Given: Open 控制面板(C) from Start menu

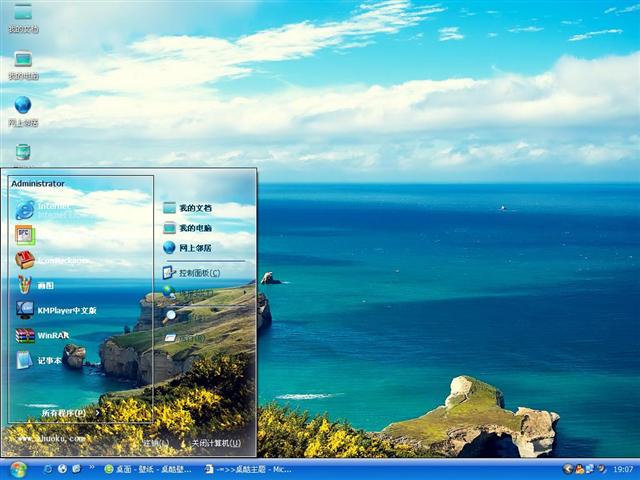Looking at the screenshot, I should [191, 273].
